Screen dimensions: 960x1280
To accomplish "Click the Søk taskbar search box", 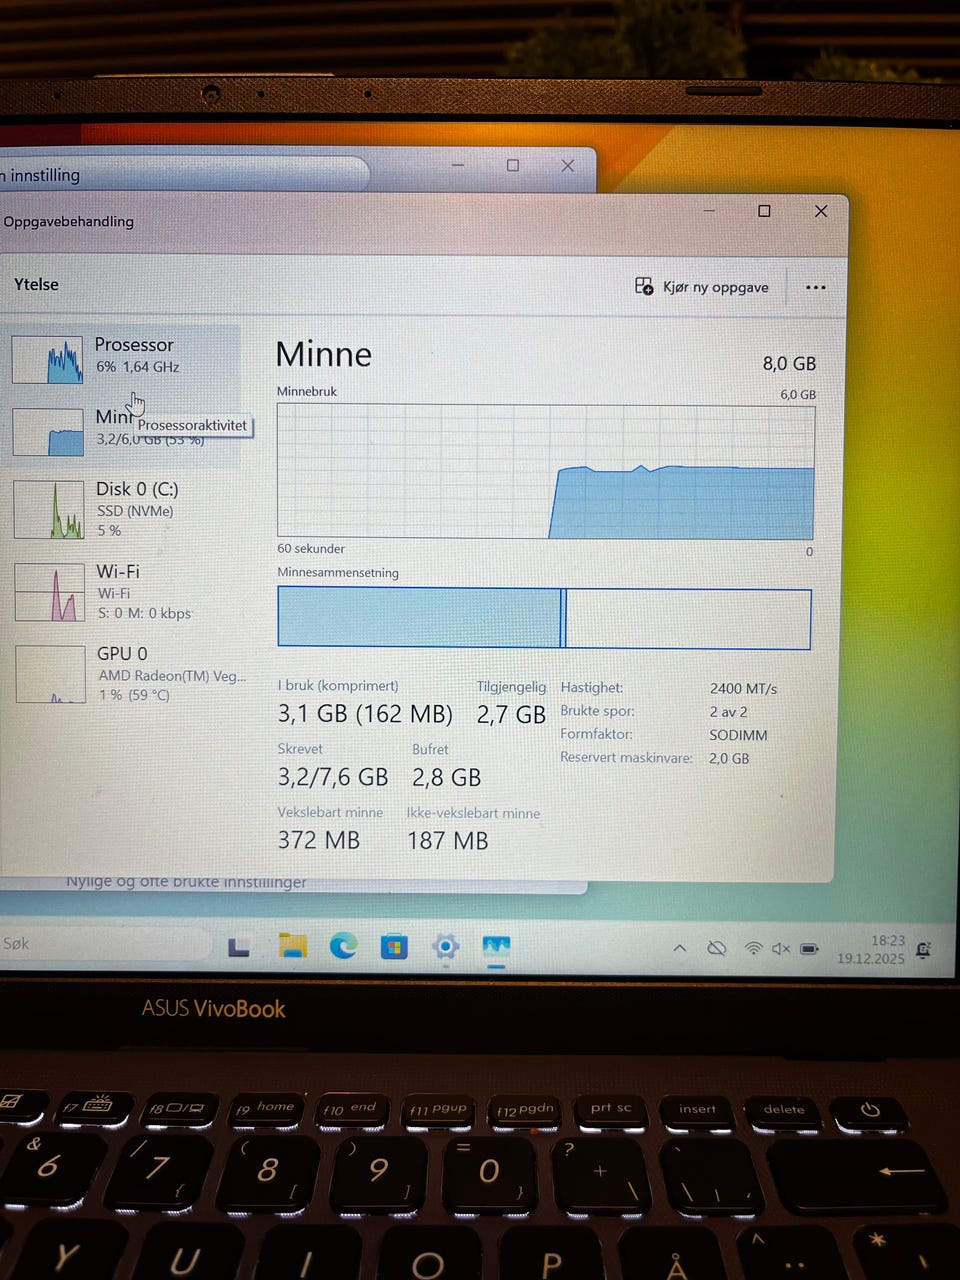I will pyautogui.click(x=104, y=943).
